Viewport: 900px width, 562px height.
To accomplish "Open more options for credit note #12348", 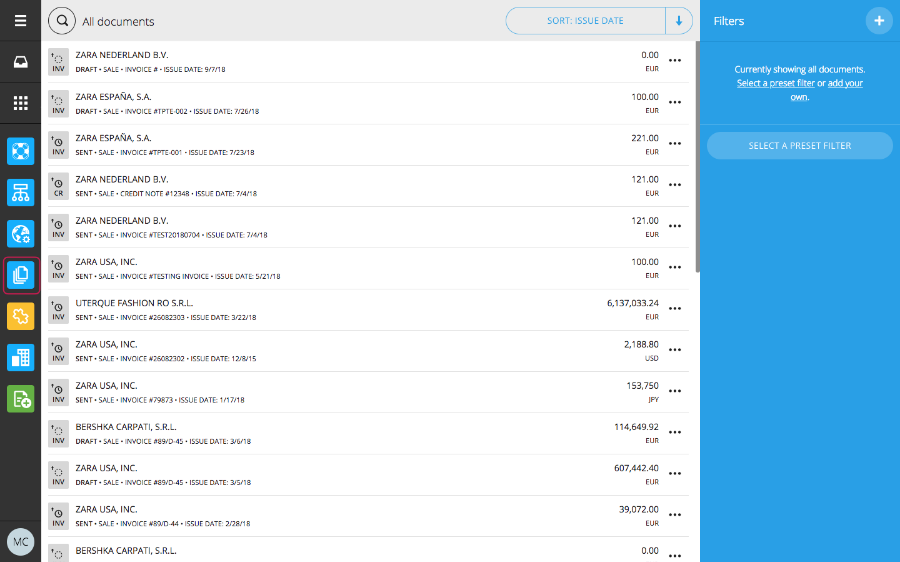I will [675, 185].
